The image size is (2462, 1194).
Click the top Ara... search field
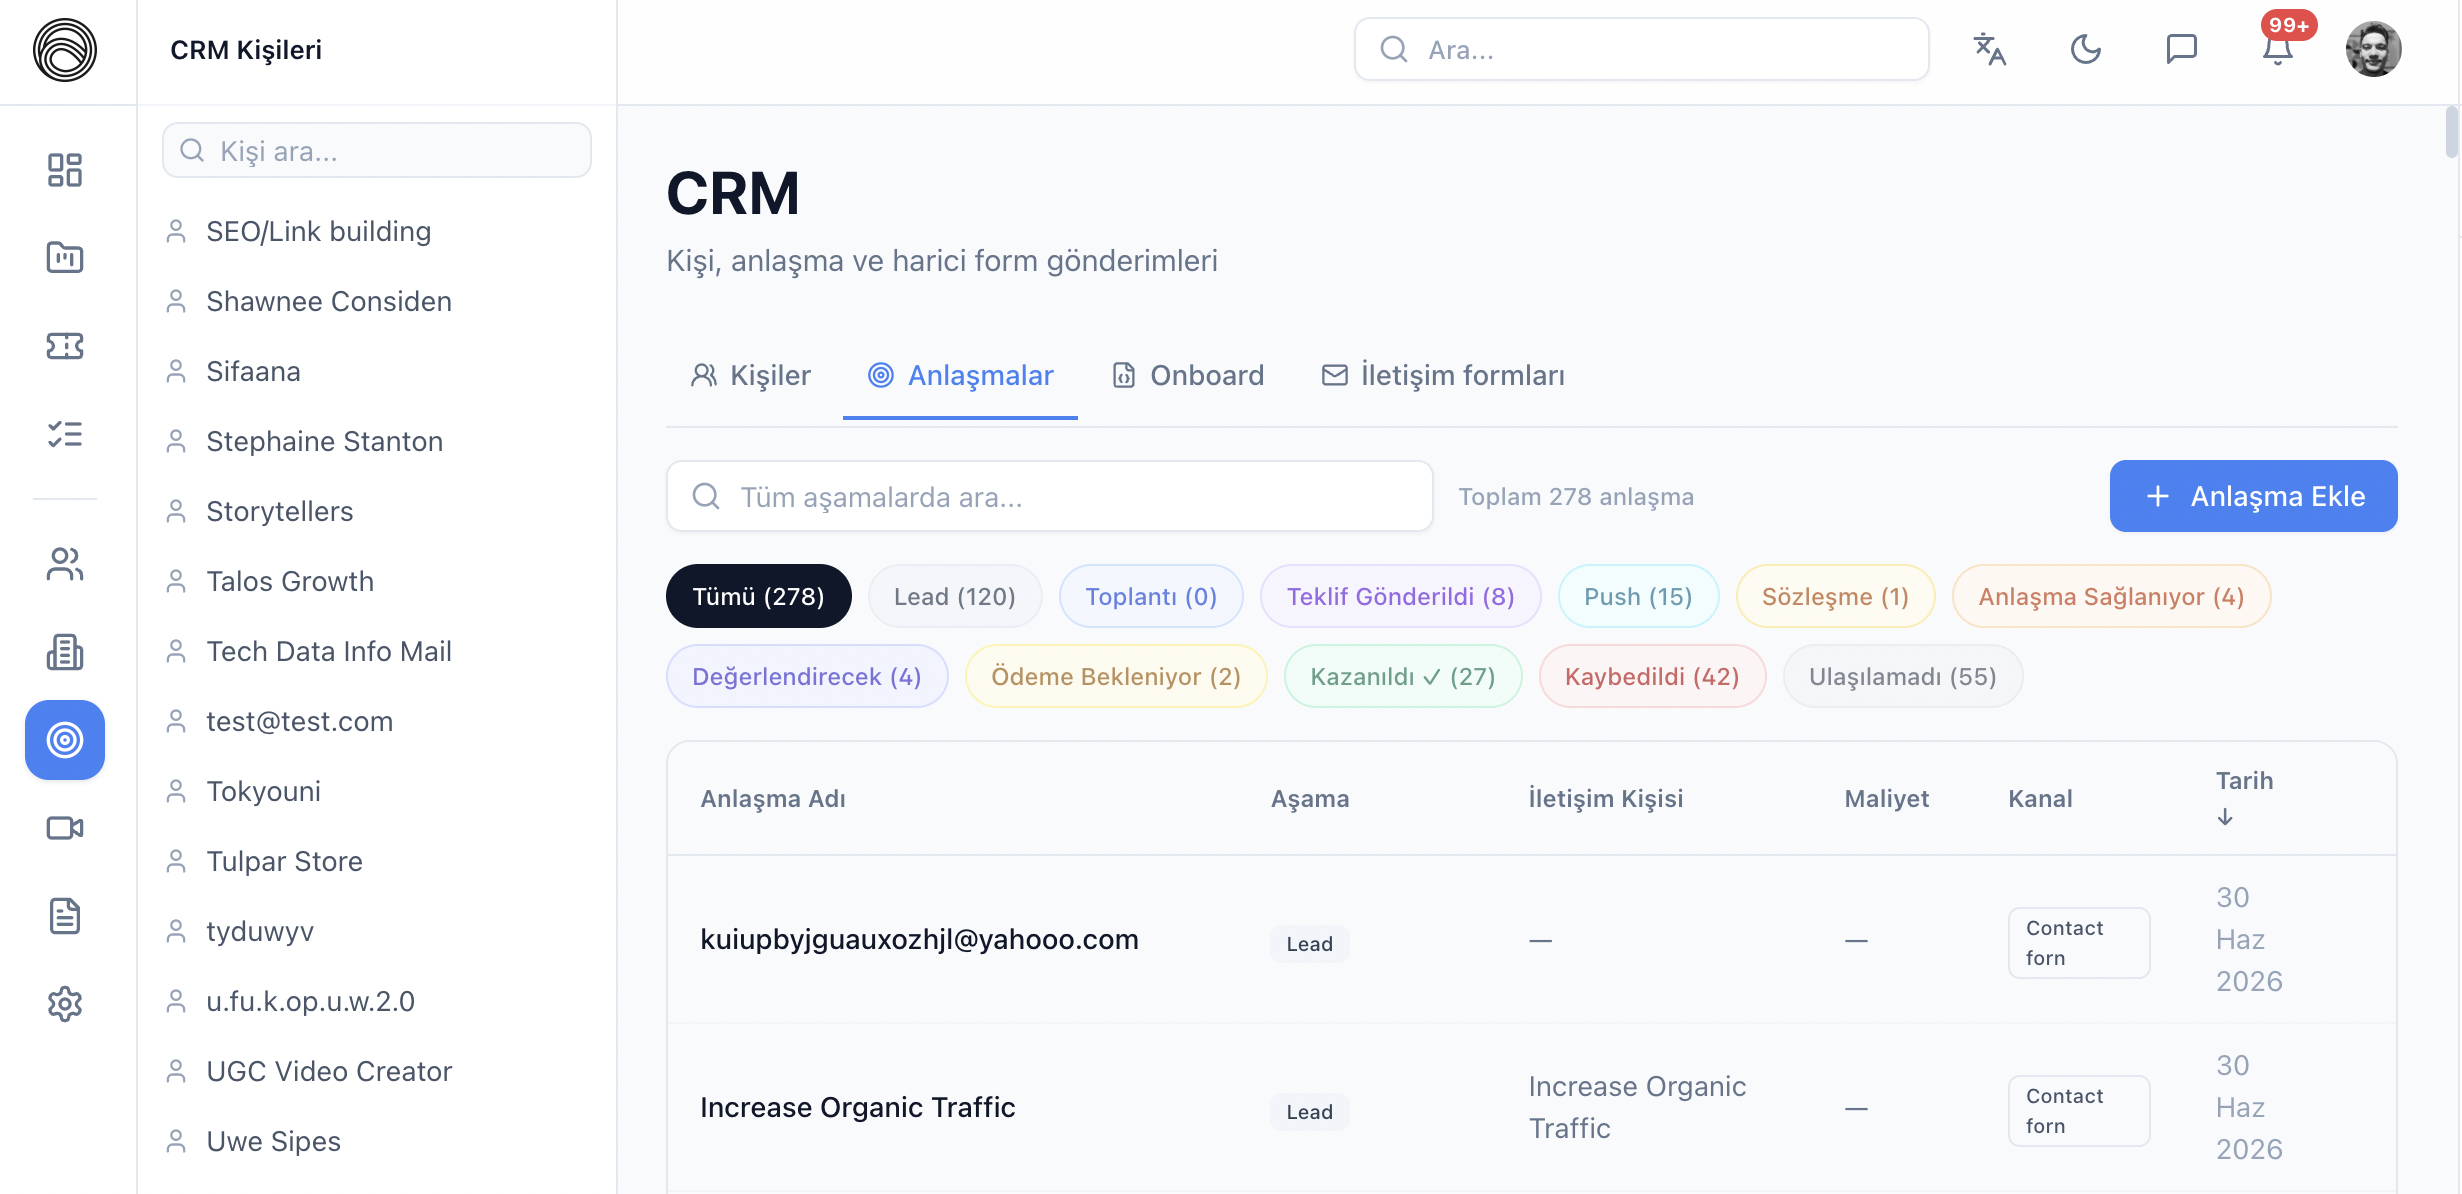click(x=1642, y=49)
